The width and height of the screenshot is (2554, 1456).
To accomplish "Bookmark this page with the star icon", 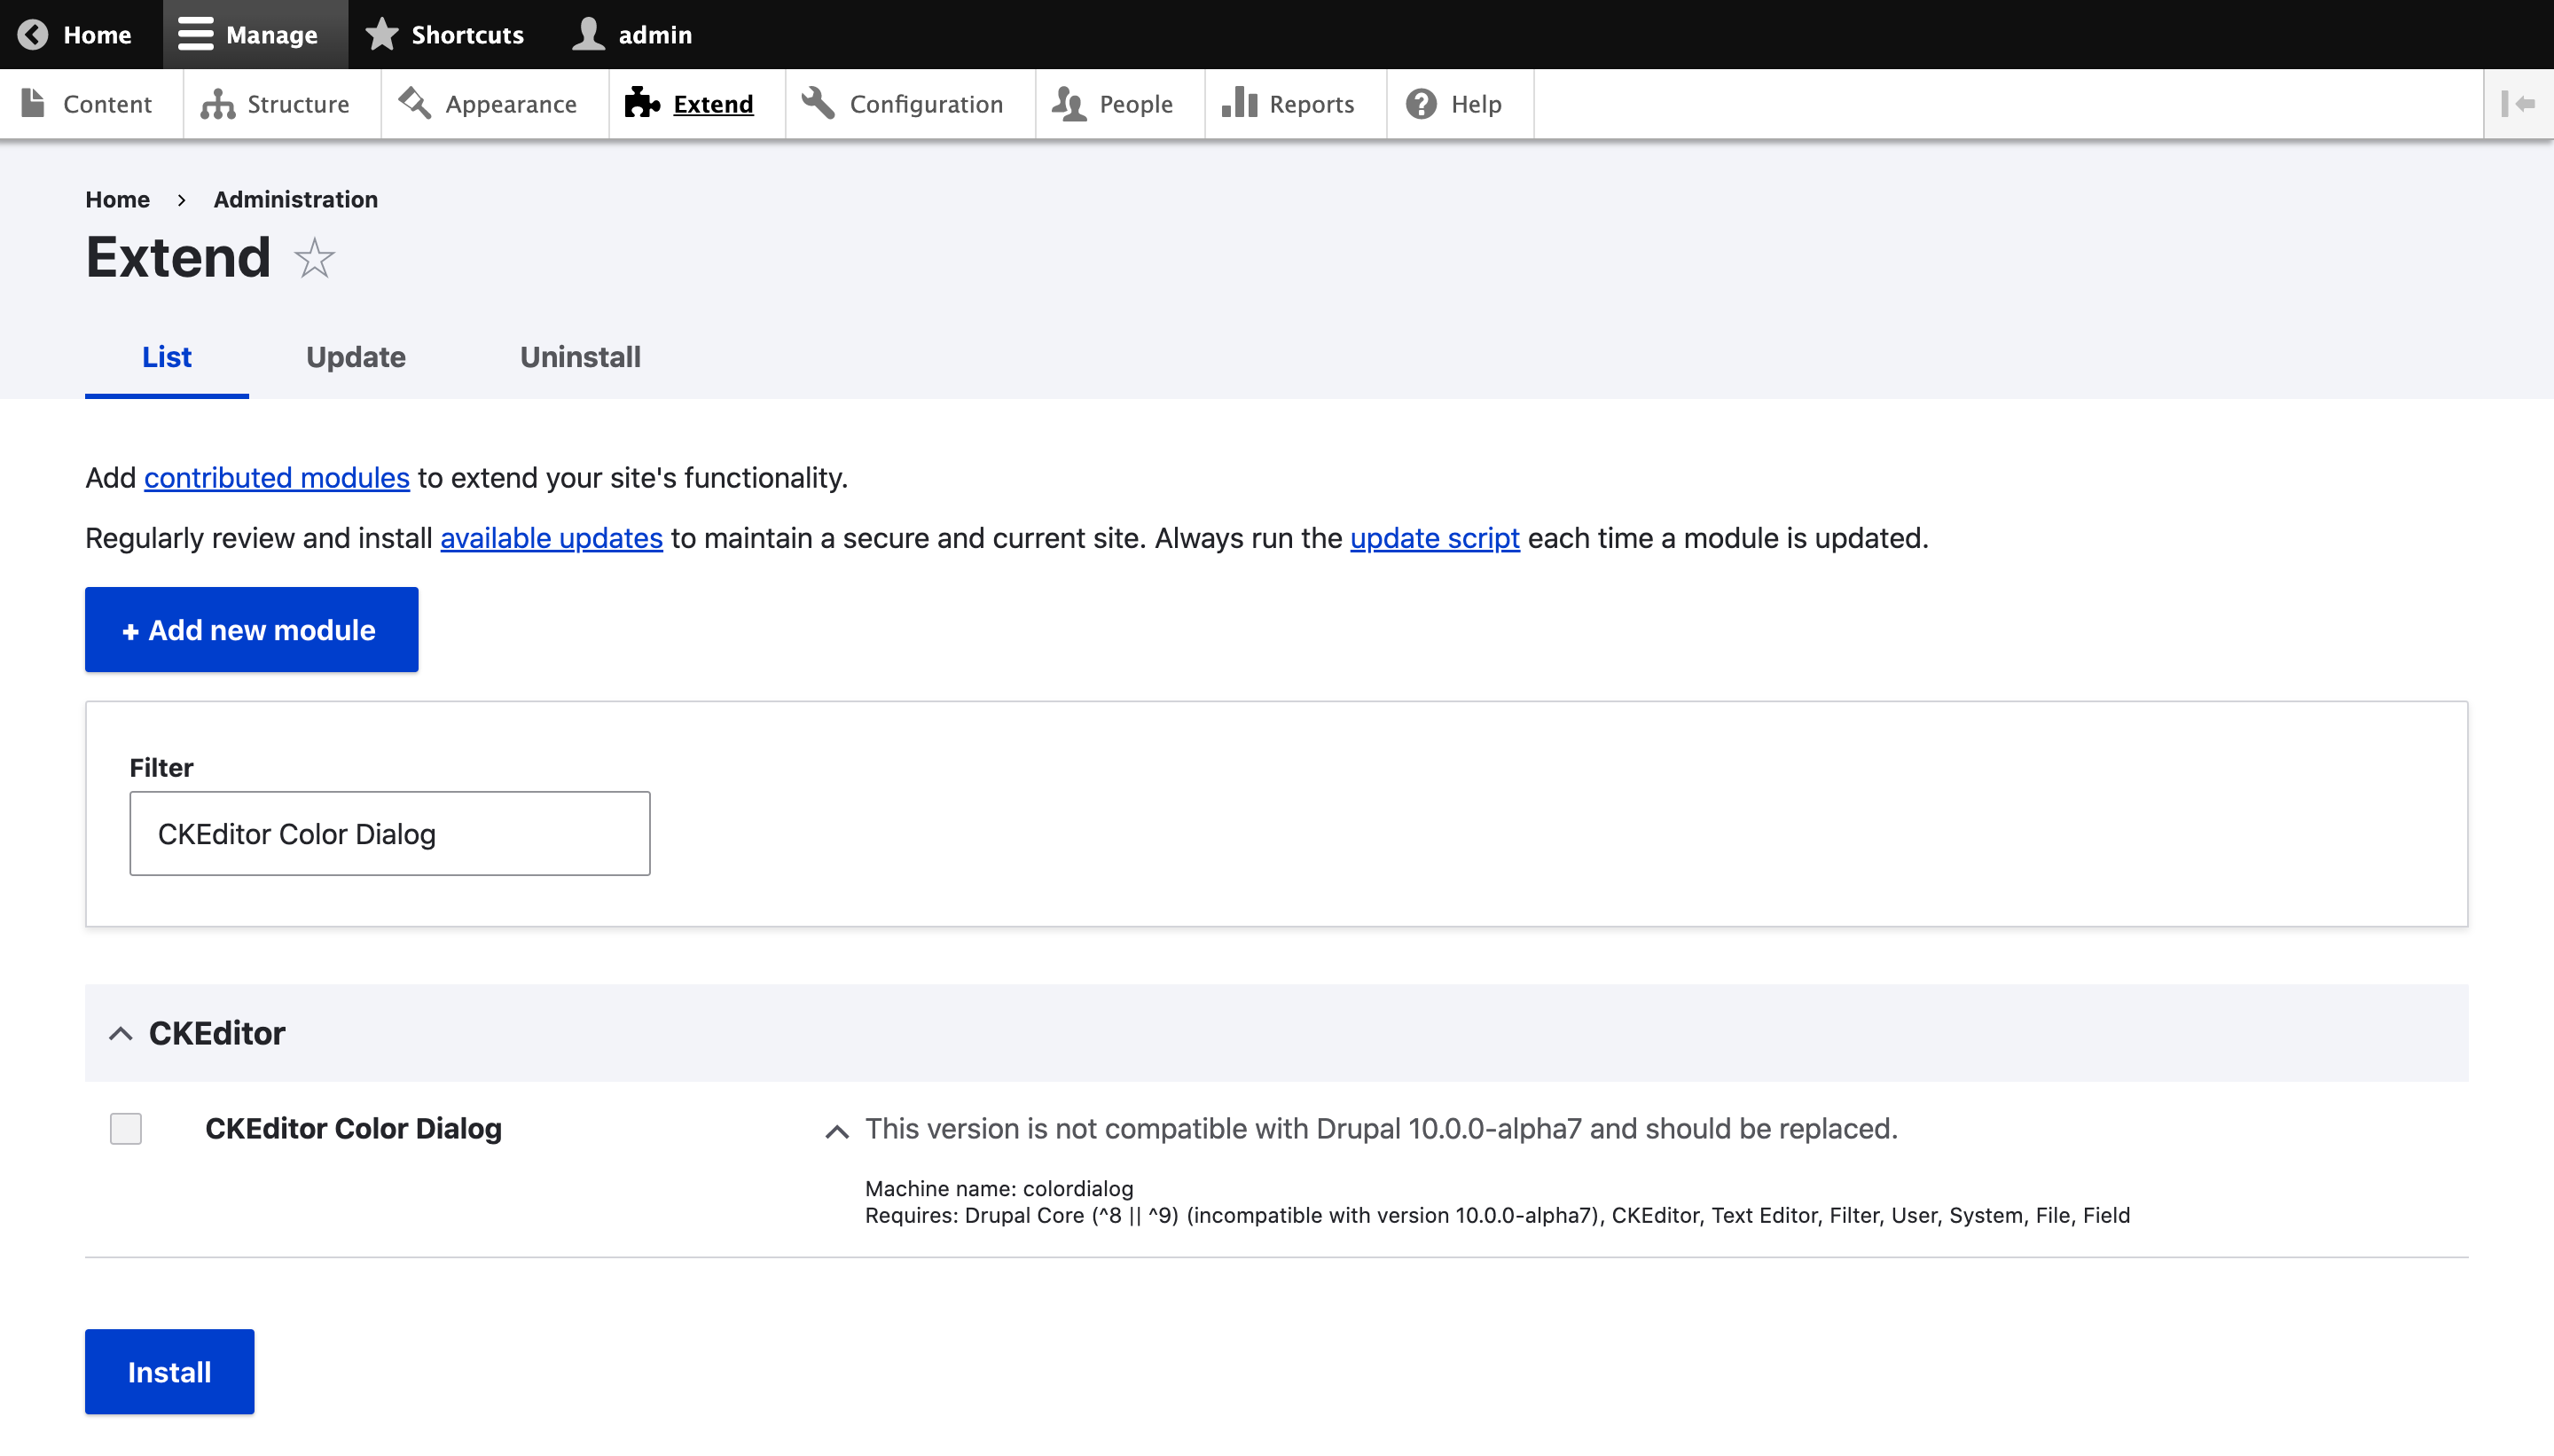I will point(312,258).
